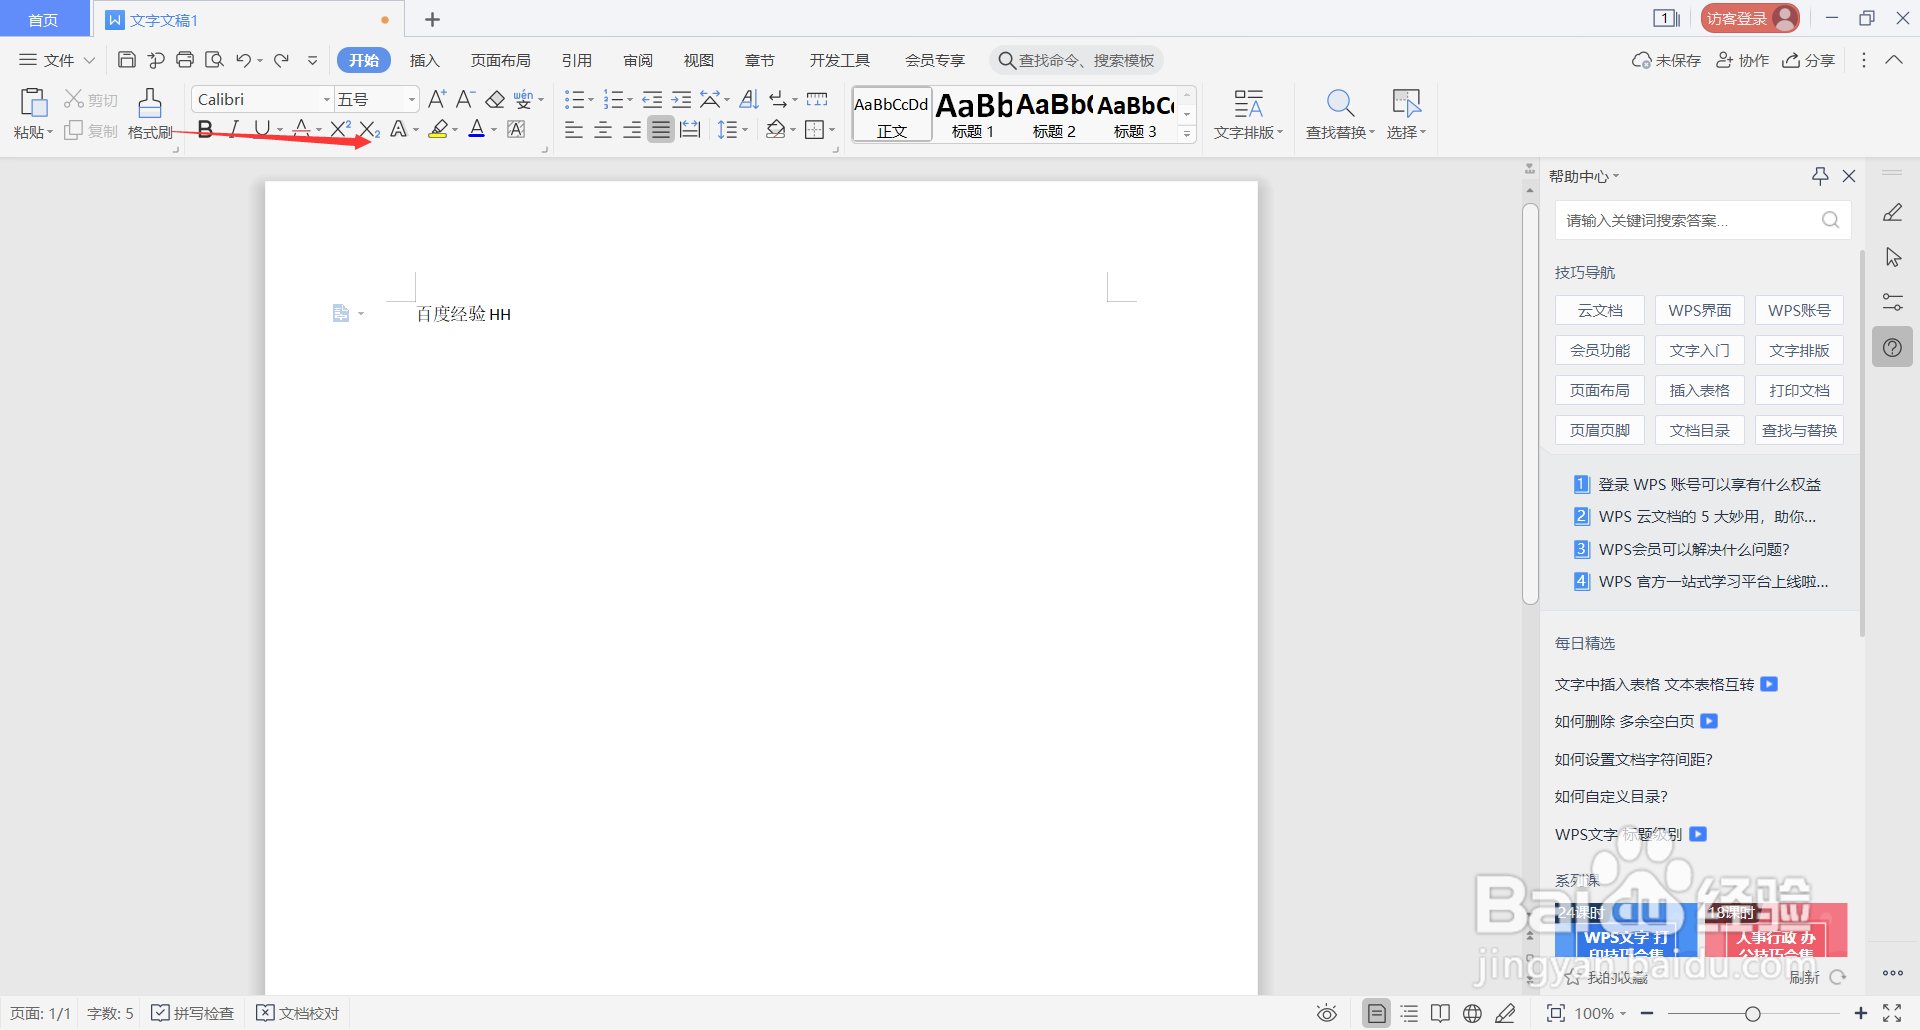
Task: Toggle Superscript X² formatting
Action: click(x=340, y=129)
